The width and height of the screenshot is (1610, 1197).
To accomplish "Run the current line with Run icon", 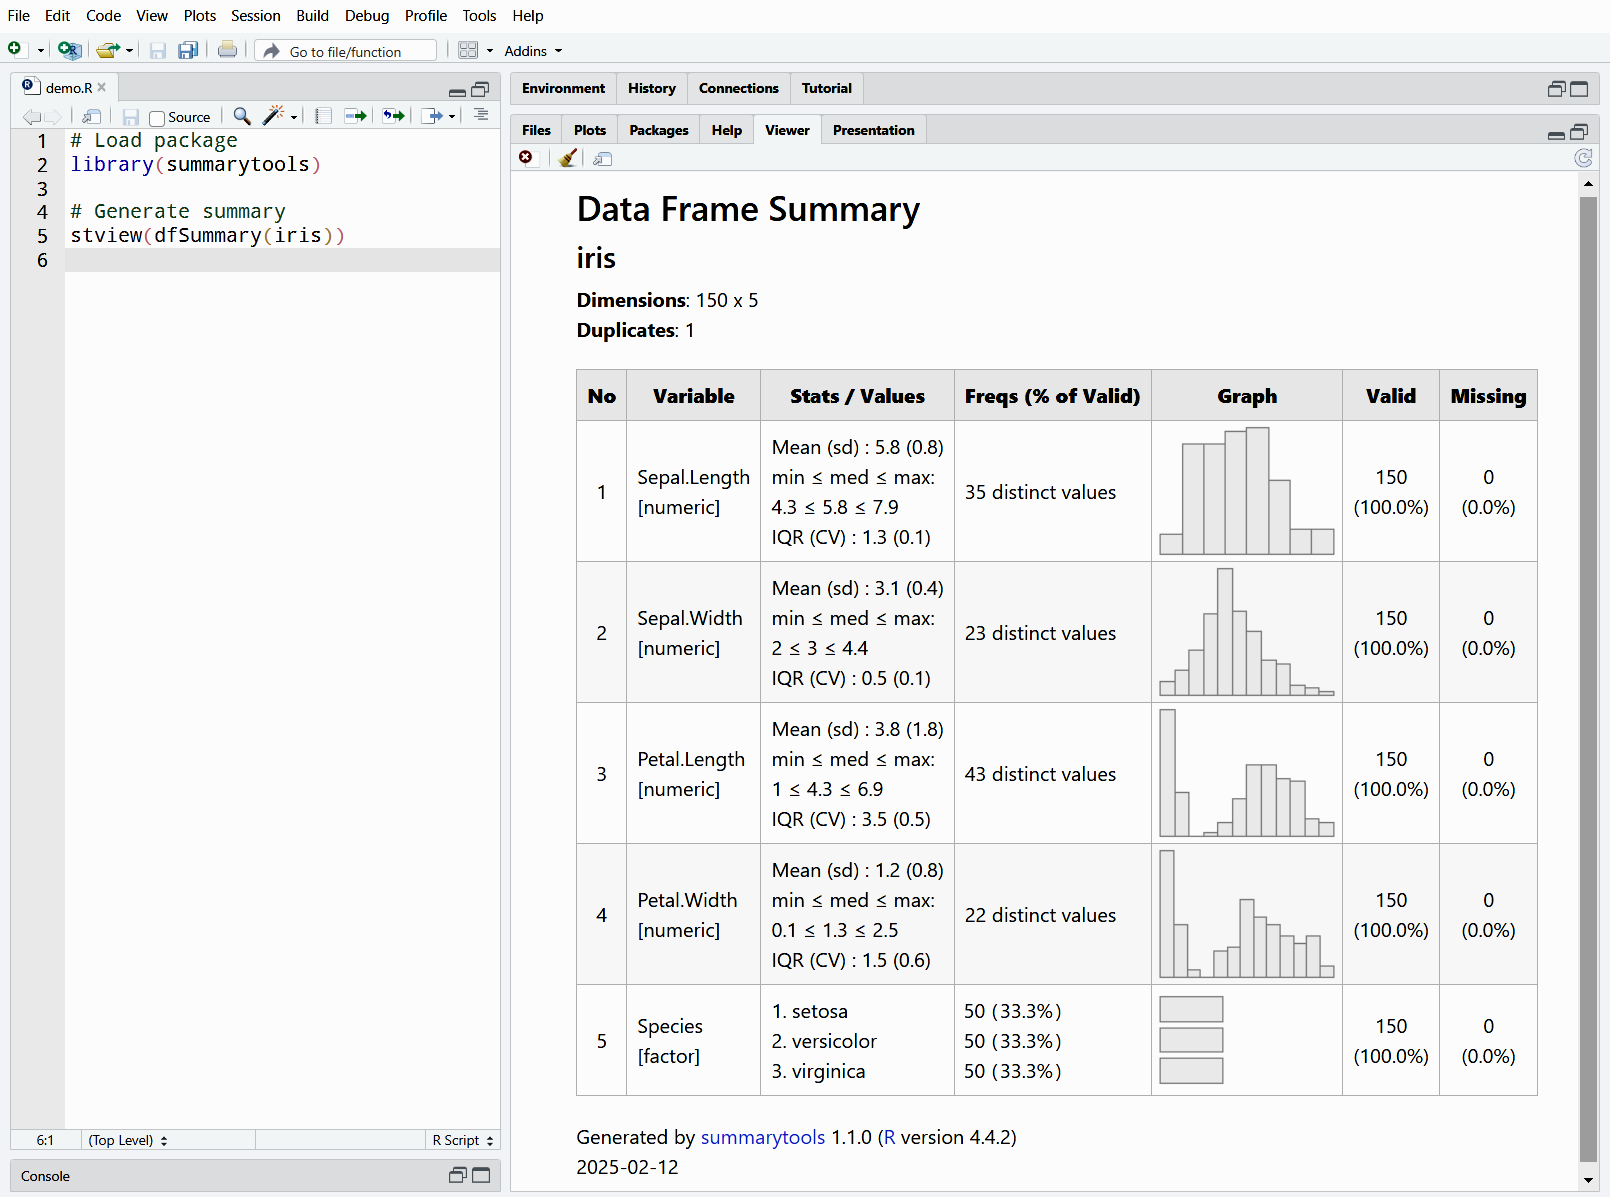I will pyautogui.click(x=355, y=116).
